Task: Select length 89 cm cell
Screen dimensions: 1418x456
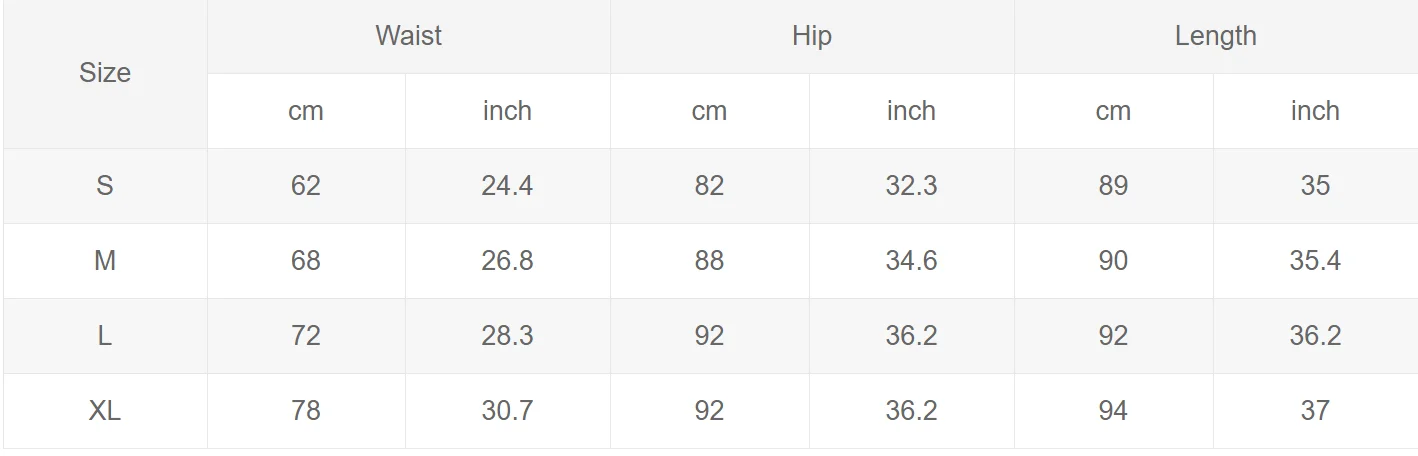Action: pos(1114,186)
